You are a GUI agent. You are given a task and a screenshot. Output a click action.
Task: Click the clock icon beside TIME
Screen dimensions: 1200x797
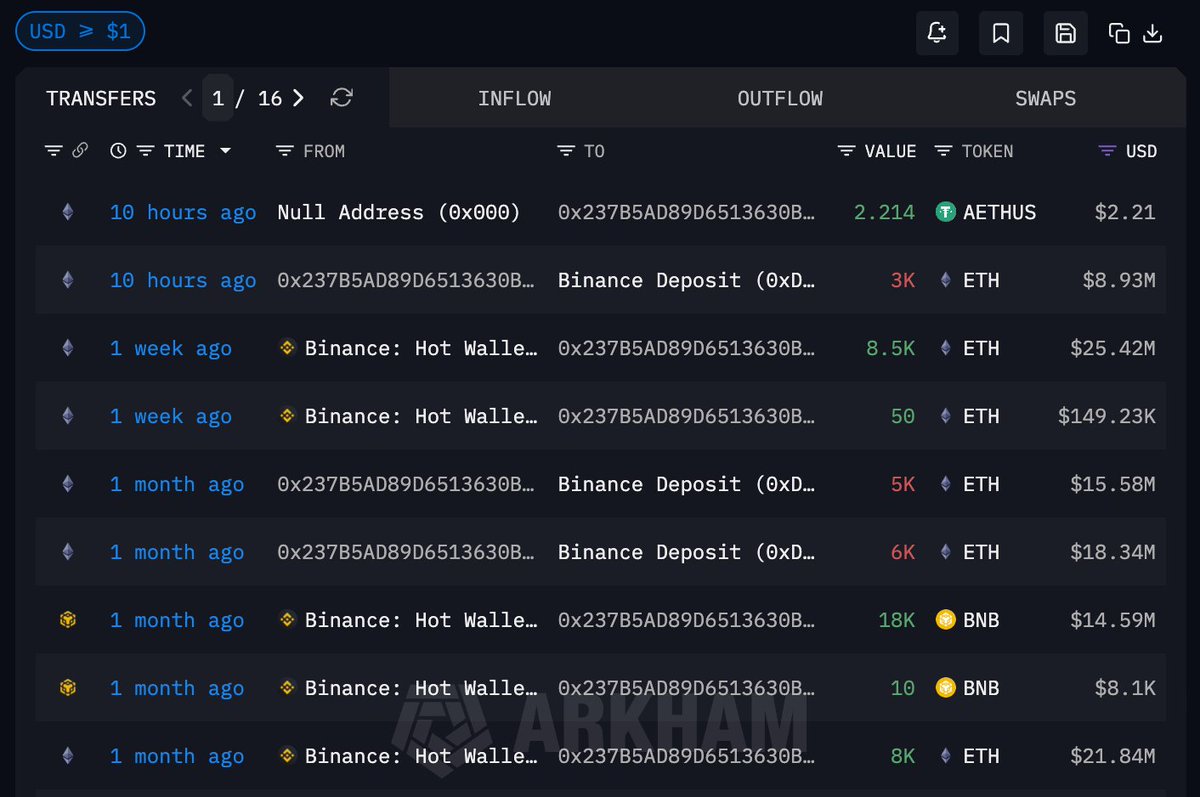118,151
